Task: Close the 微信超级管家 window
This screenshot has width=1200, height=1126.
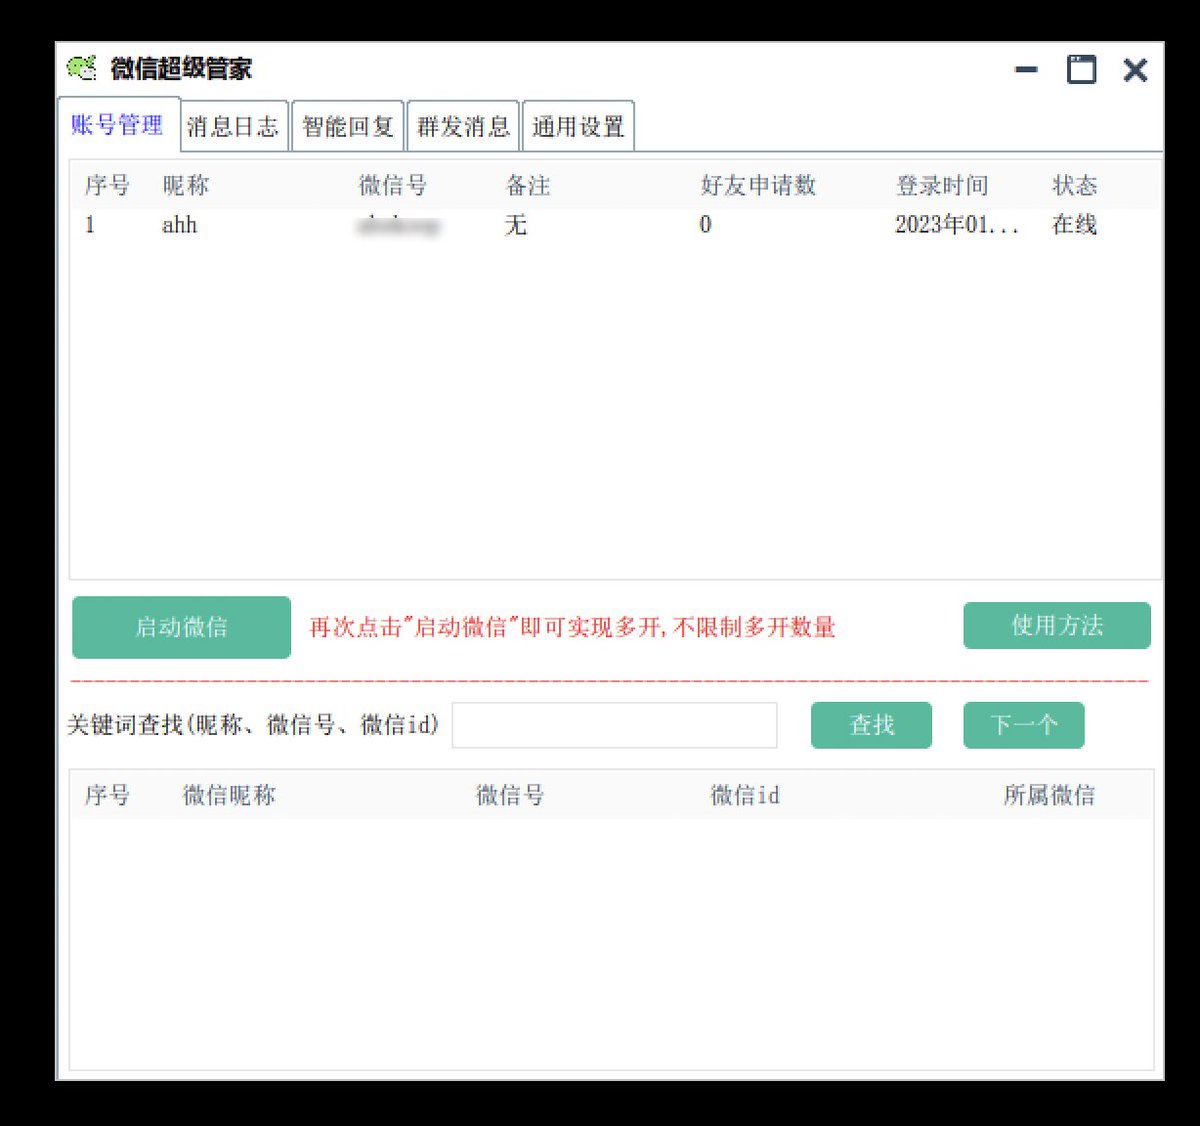Action: [1135, 69]
